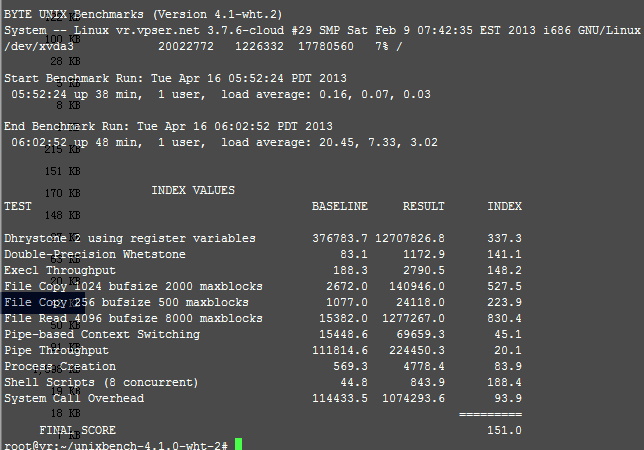Click disk available value '17780560'

coord(326,46)
